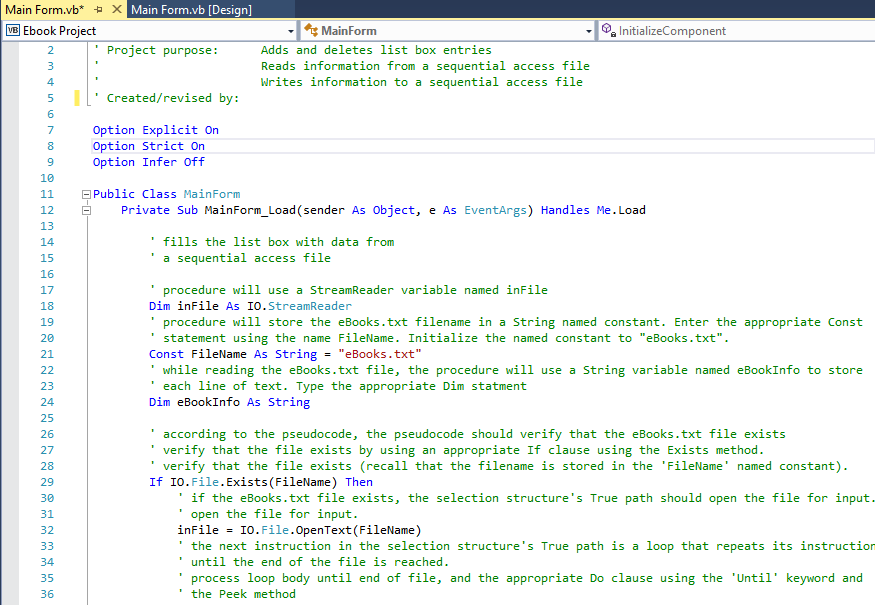The height and width of the screenshot is (605, 875).
Task: Click the breakpoint margin beside line 29
Action: 10,481
